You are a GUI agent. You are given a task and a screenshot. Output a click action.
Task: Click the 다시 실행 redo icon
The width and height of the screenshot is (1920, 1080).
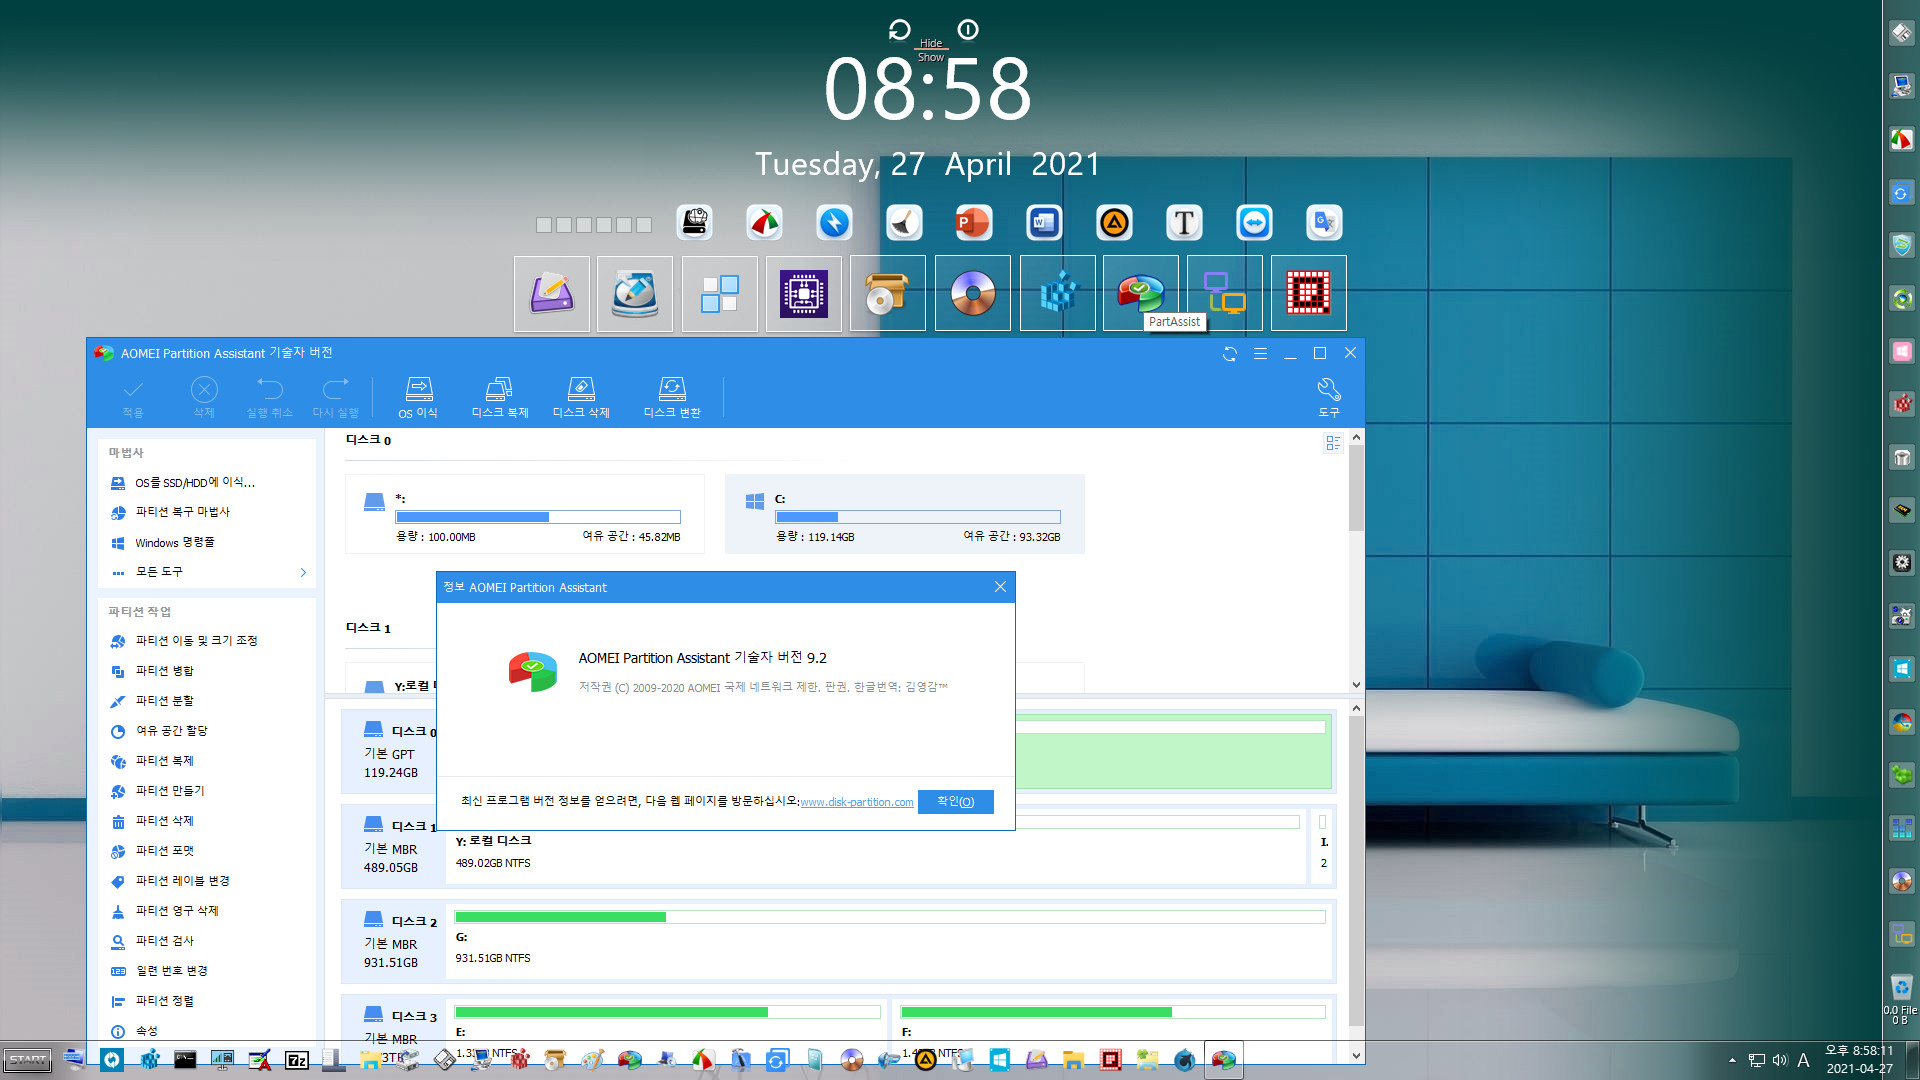[335, 397]
